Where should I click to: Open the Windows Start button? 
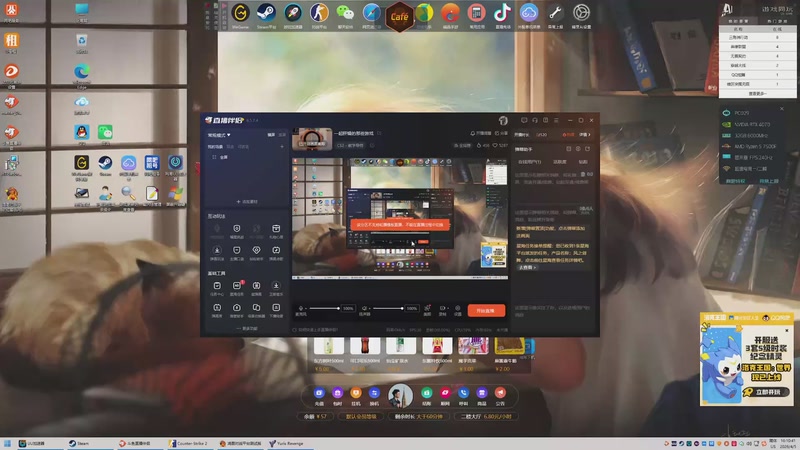coord(7,443)
